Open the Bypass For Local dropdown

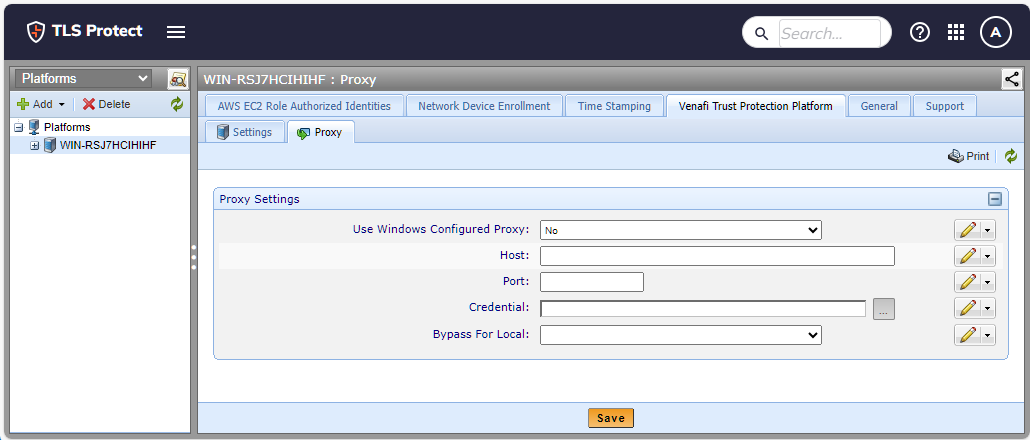[x=680, y=335]
